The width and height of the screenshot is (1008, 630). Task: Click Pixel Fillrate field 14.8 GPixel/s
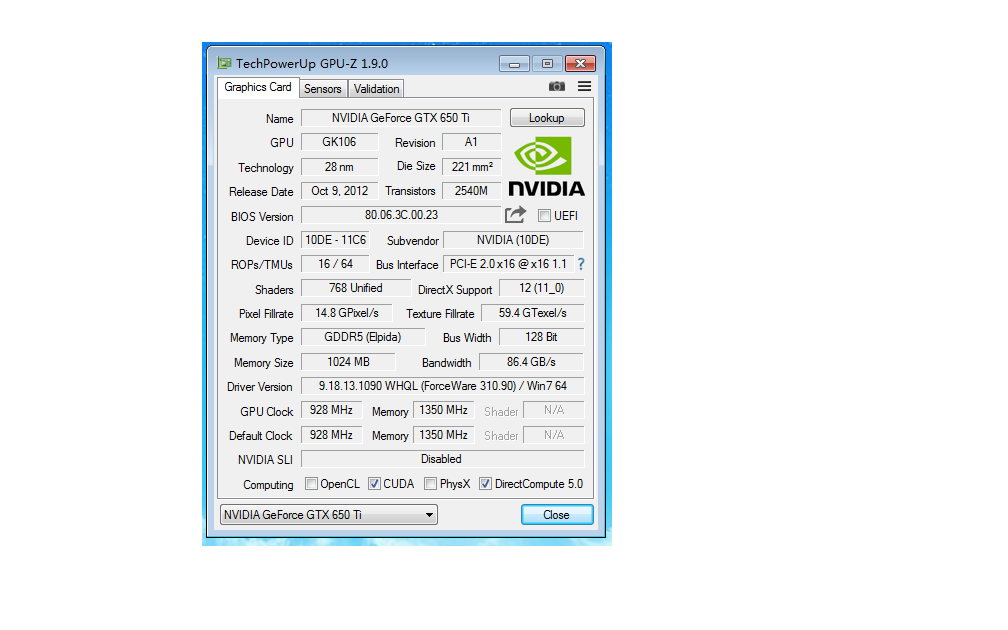tap(346, 313)
